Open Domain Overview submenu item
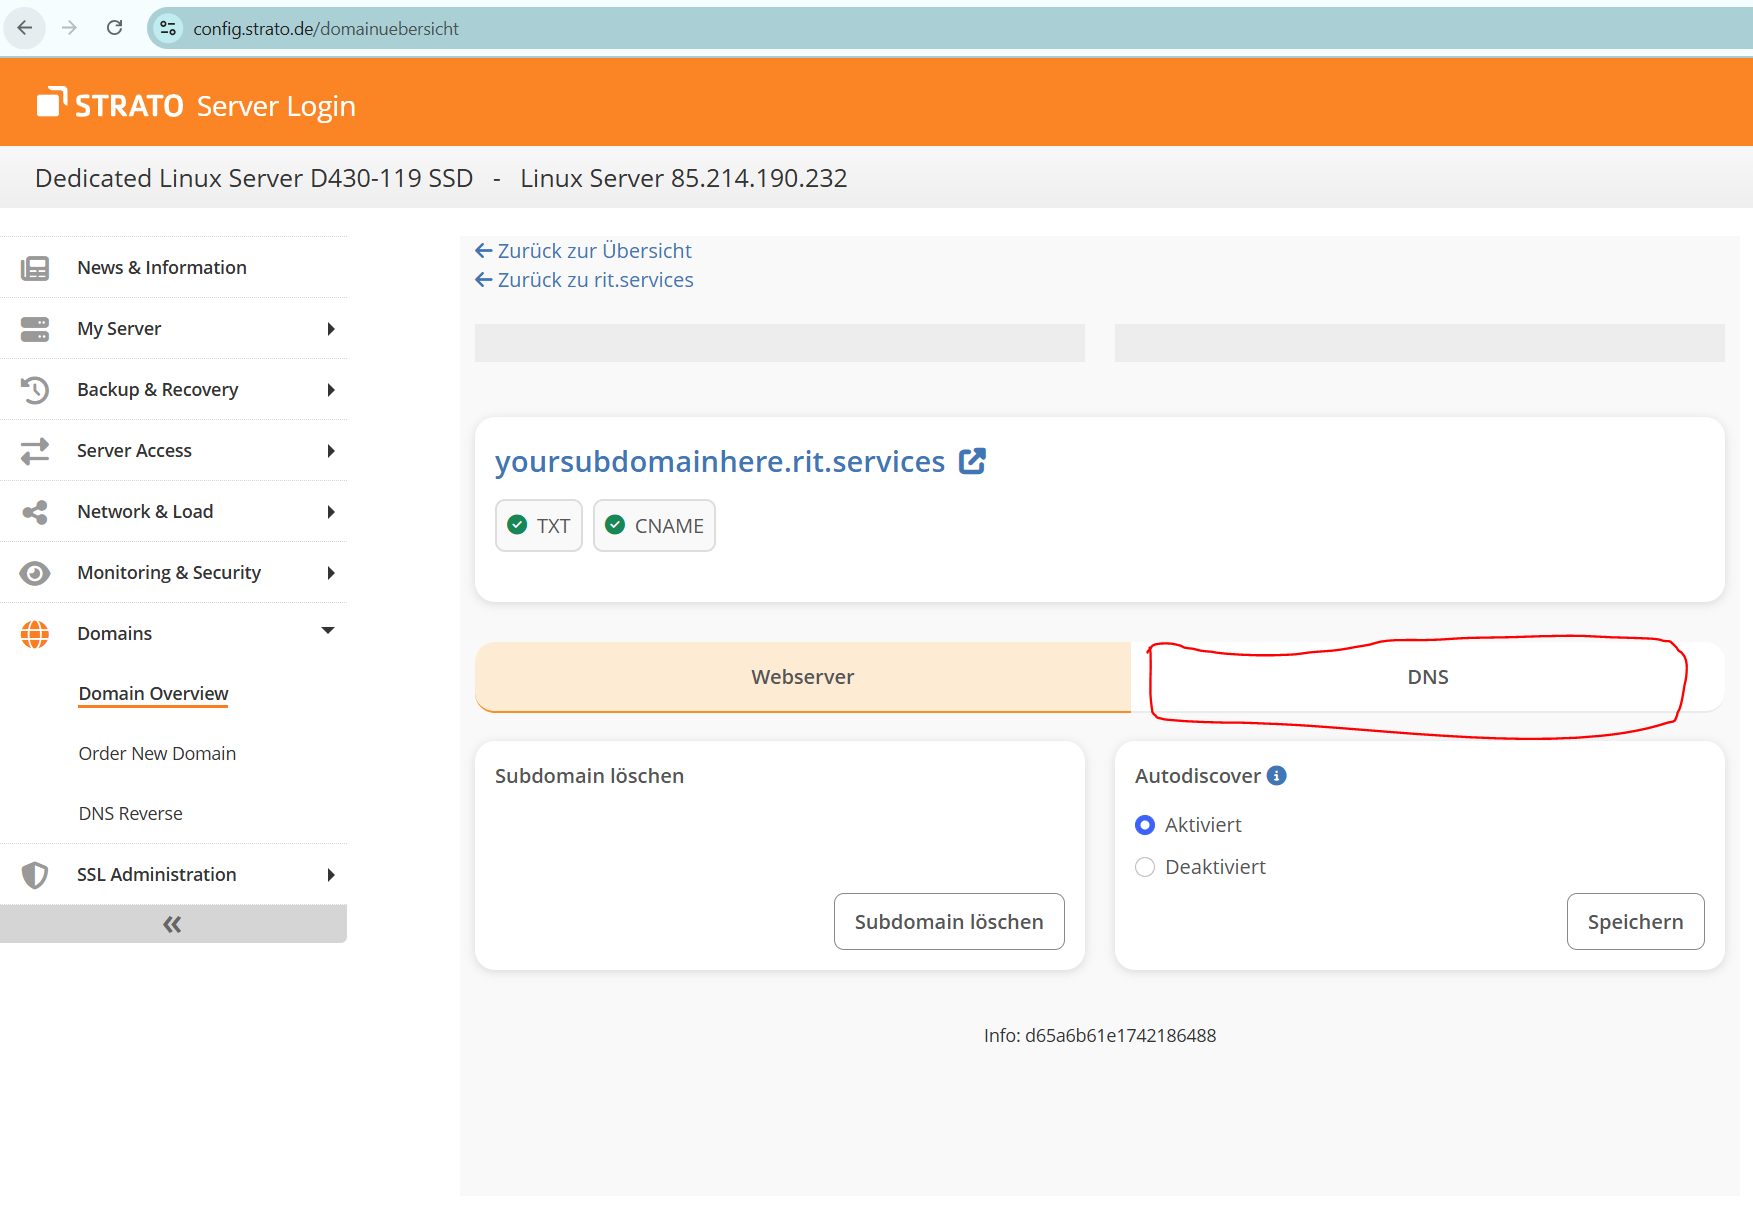 153,694
